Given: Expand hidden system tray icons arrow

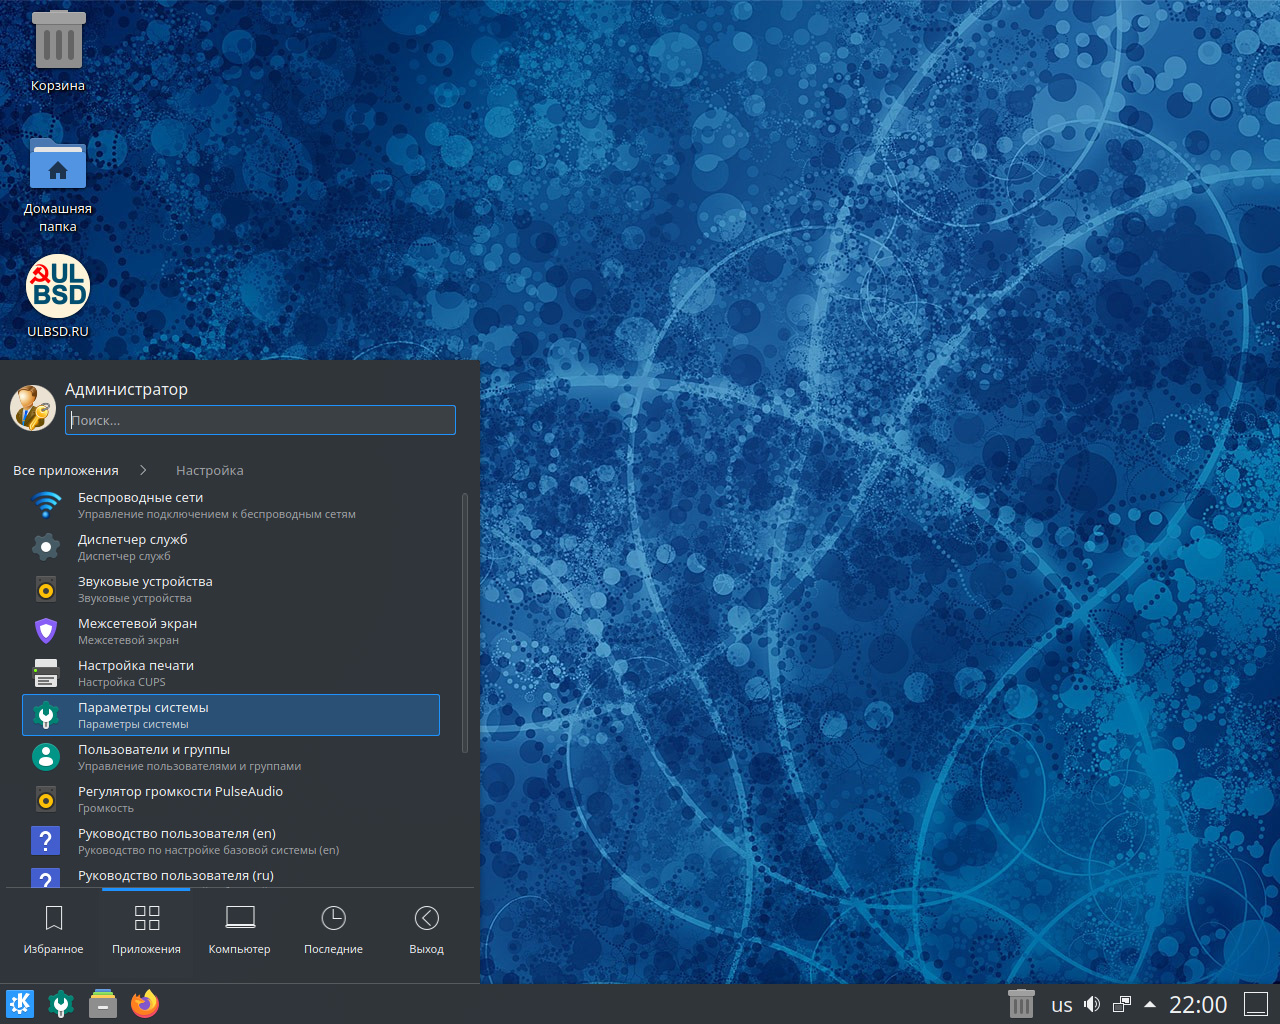Looking at the screenshot, I should coord(1150,1004).
